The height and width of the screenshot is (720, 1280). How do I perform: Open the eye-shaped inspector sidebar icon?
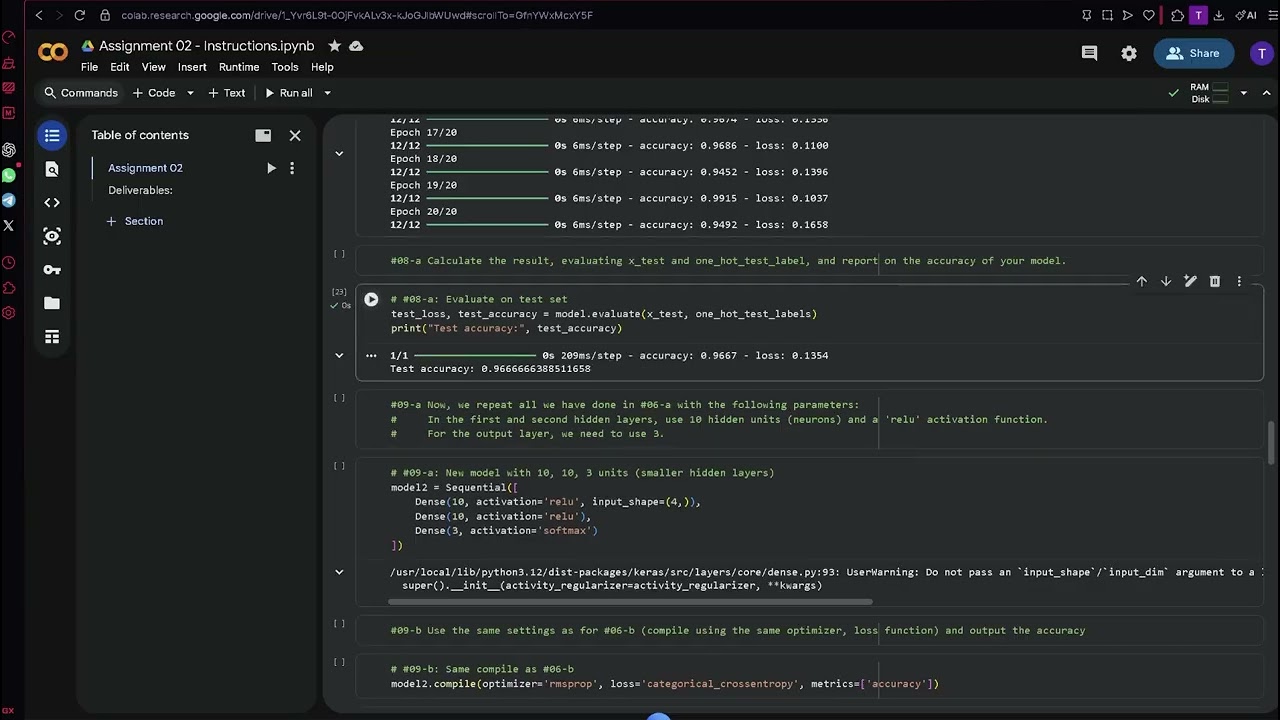coord(52,236)
